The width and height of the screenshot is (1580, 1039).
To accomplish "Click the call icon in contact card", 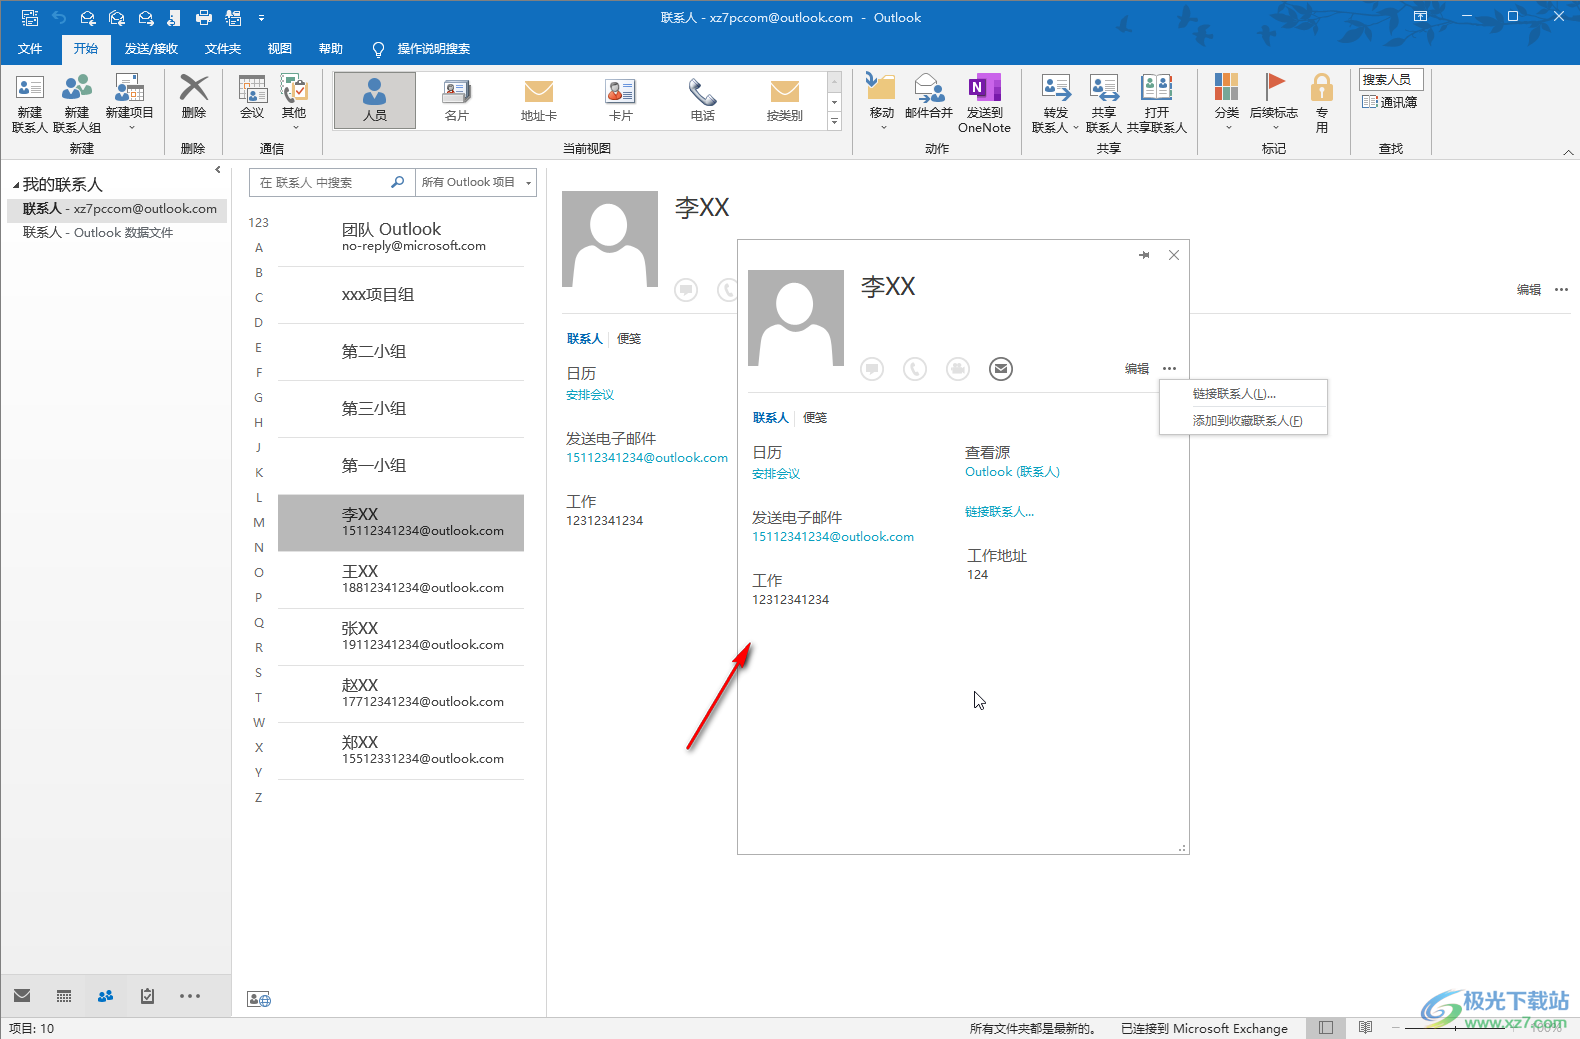I will tap(915, 369).
